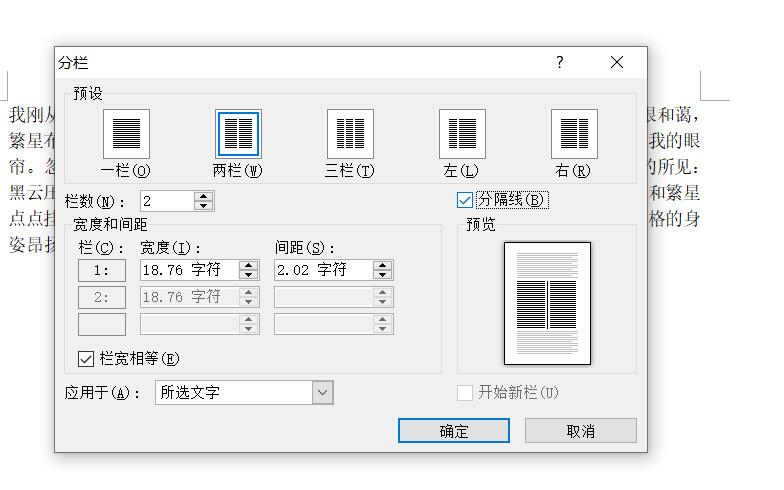Close the 分栏 dialog with X
The width and height of the screenshot is (784, 490).
pos(617,63)
